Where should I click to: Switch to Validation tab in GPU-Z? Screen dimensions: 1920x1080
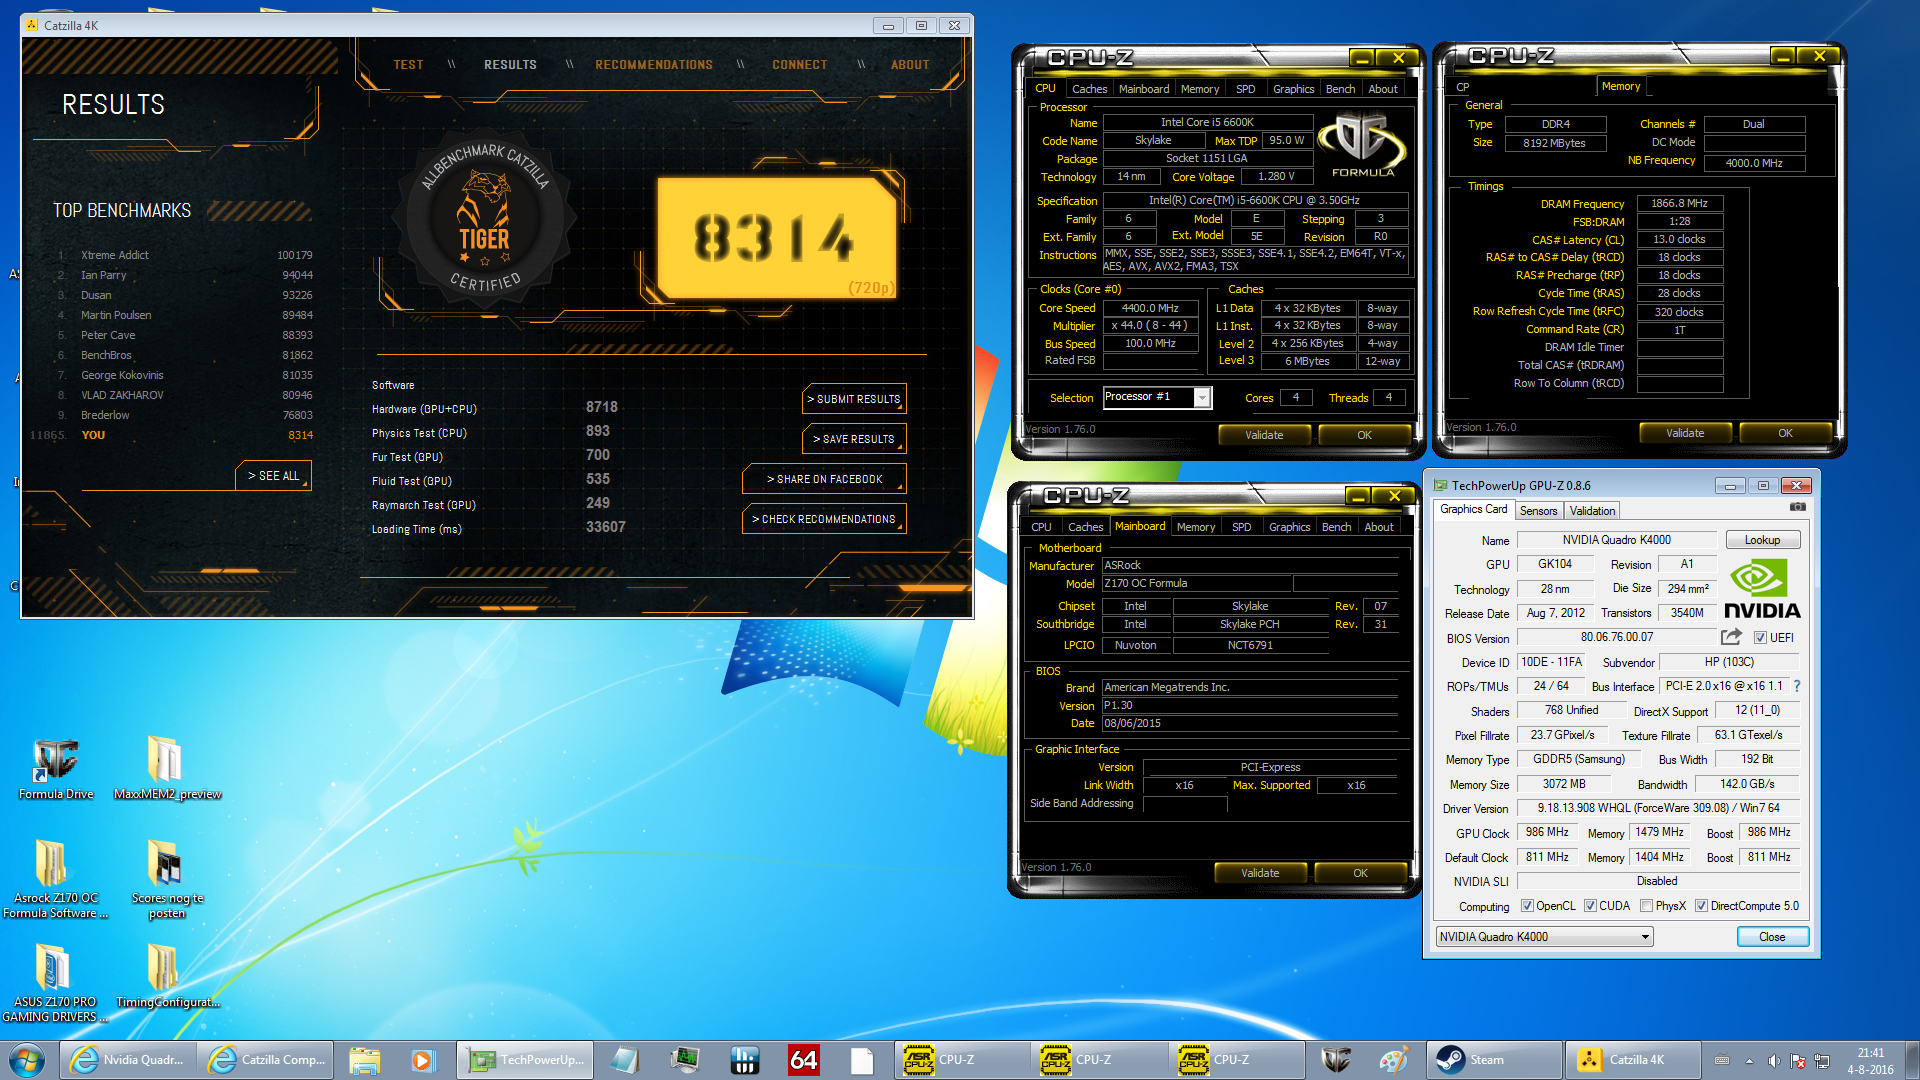pyautogui.click(x=1592, y=511)
